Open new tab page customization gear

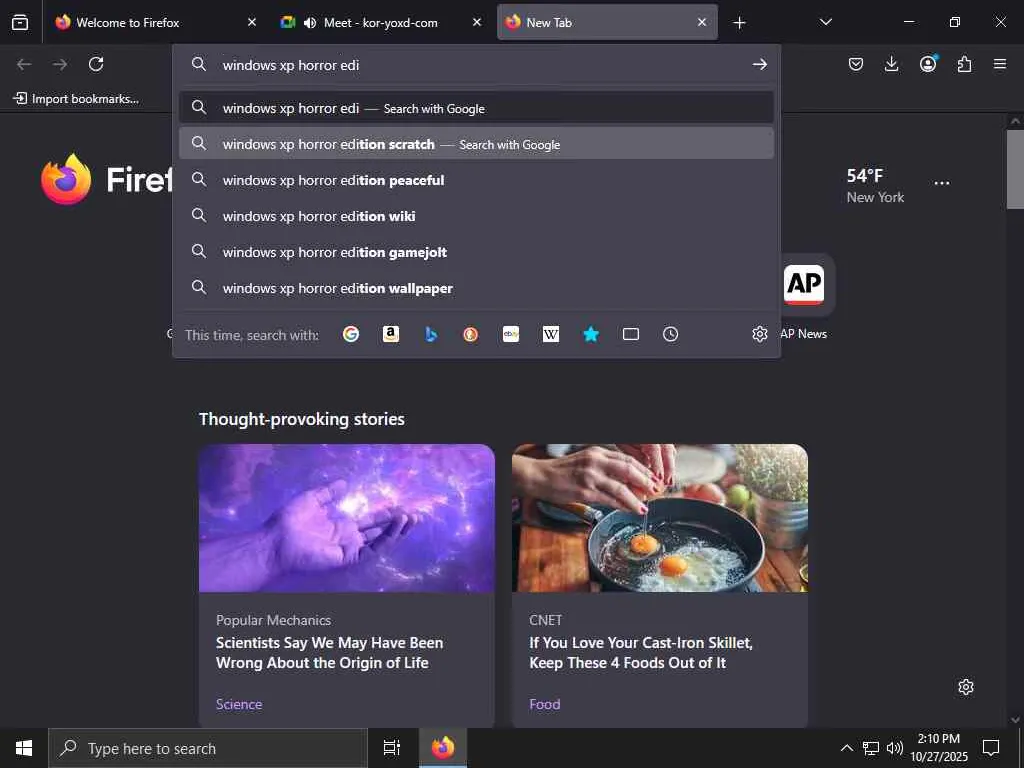click(x=966, y=687)
